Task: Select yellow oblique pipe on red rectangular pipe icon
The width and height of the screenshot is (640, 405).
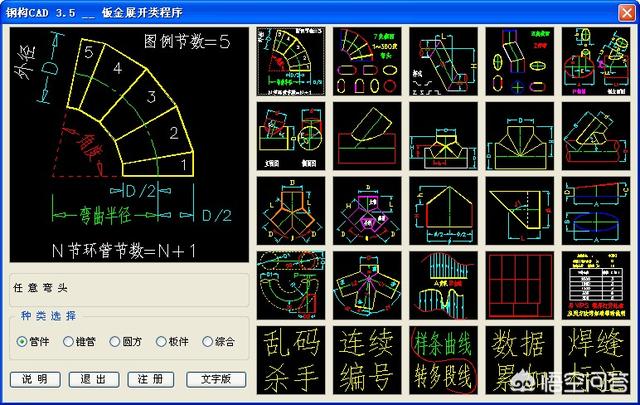Action: coord(367,136)
